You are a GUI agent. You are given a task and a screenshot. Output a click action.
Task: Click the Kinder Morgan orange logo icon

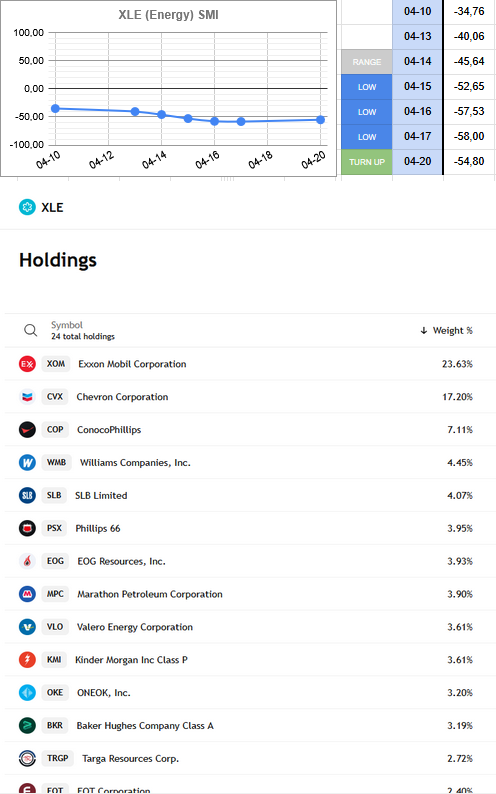pos(27,660)
